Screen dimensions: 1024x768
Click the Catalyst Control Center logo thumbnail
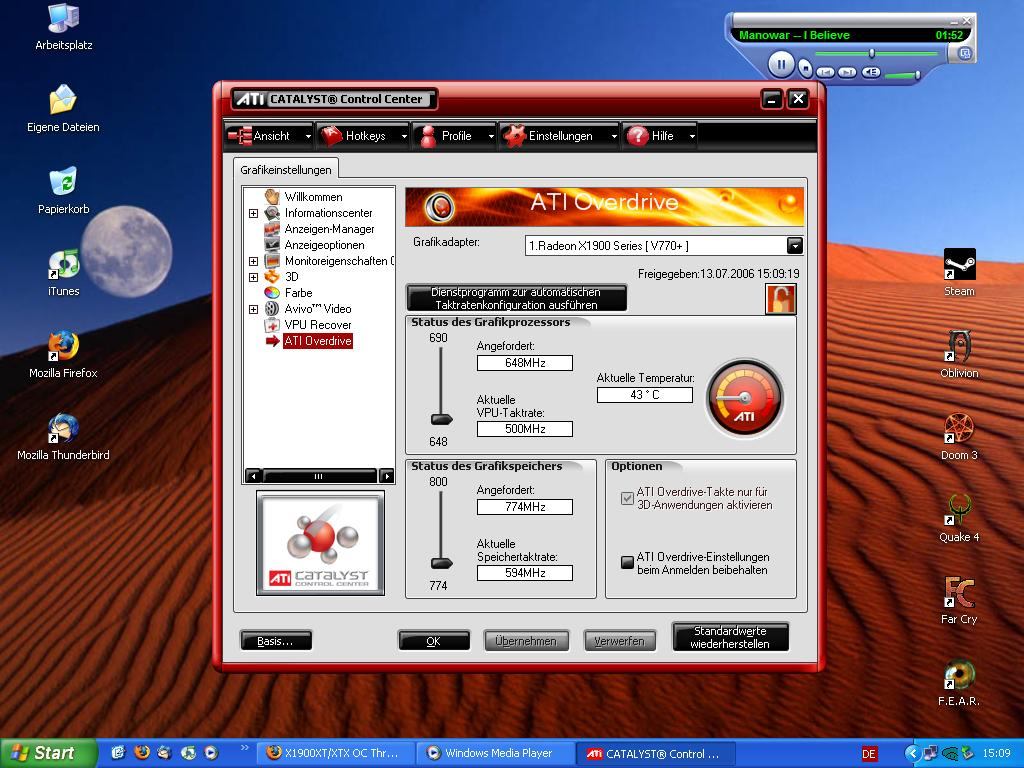[x=320, y=543]
